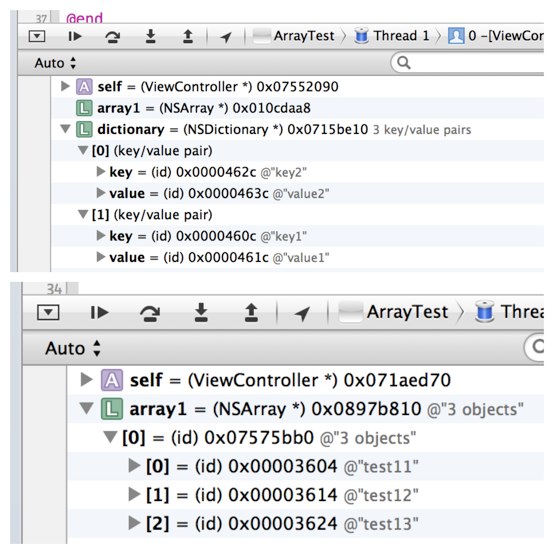Viewport: 554px width, 554px height.
Task: Click the stack frame person icon
Action: [x=456, y=36]
